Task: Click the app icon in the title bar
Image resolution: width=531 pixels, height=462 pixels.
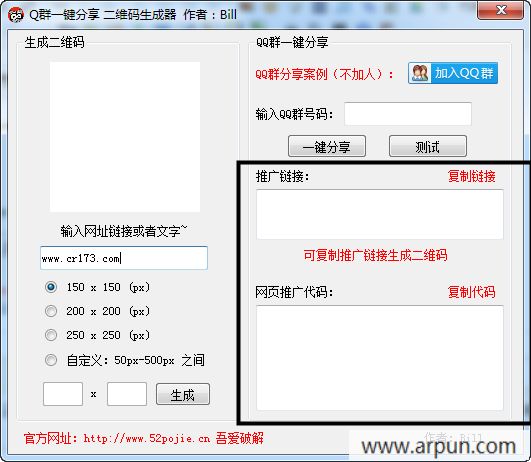Action: pyautogui.click(x=16, y=15)
